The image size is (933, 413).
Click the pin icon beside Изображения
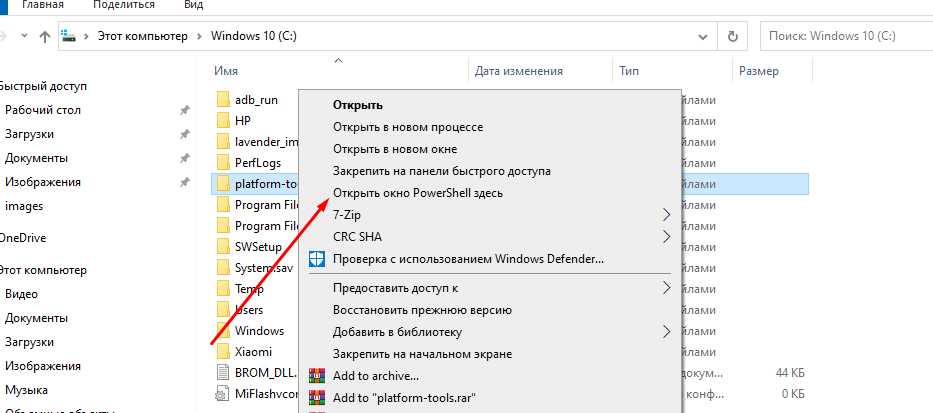click(x=184, y=182)
